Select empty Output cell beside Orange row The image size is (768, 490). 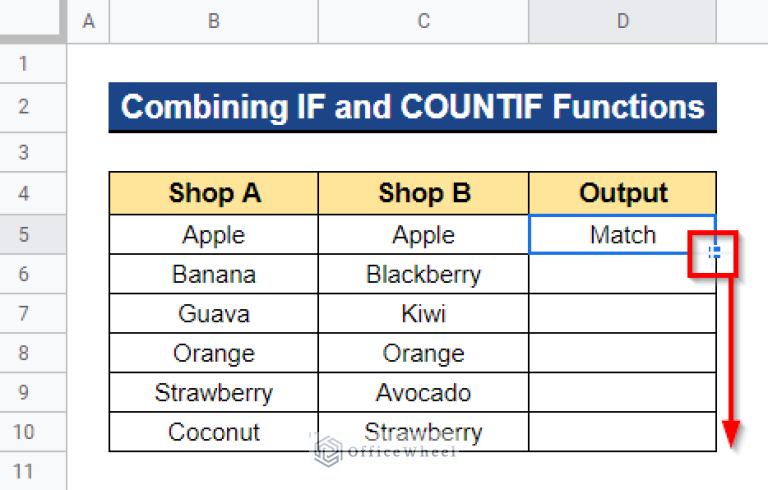coord(623,353)
